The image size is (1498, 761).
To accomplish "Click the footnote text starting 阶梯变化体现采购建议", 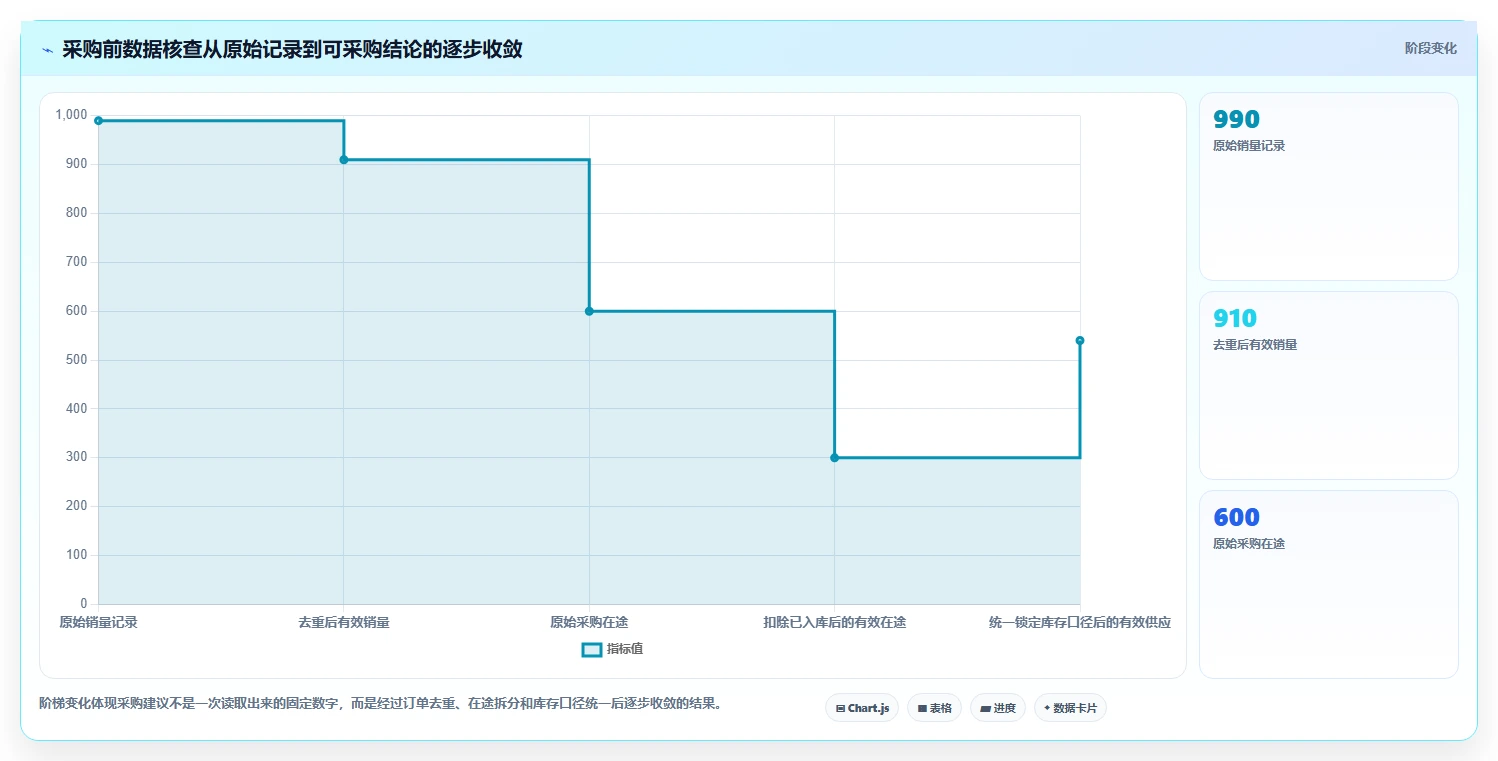I will 381,703.
